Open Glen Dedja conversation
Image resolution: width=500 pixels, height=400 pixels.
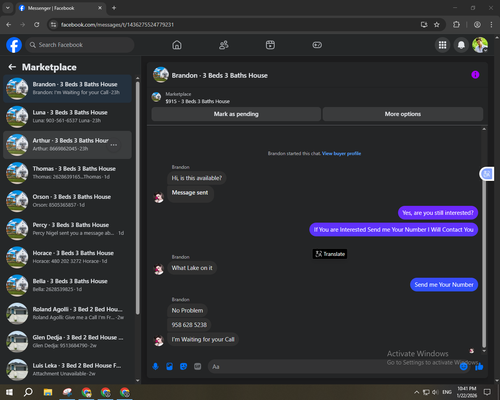pyautogui.click(x=68, y=342)
